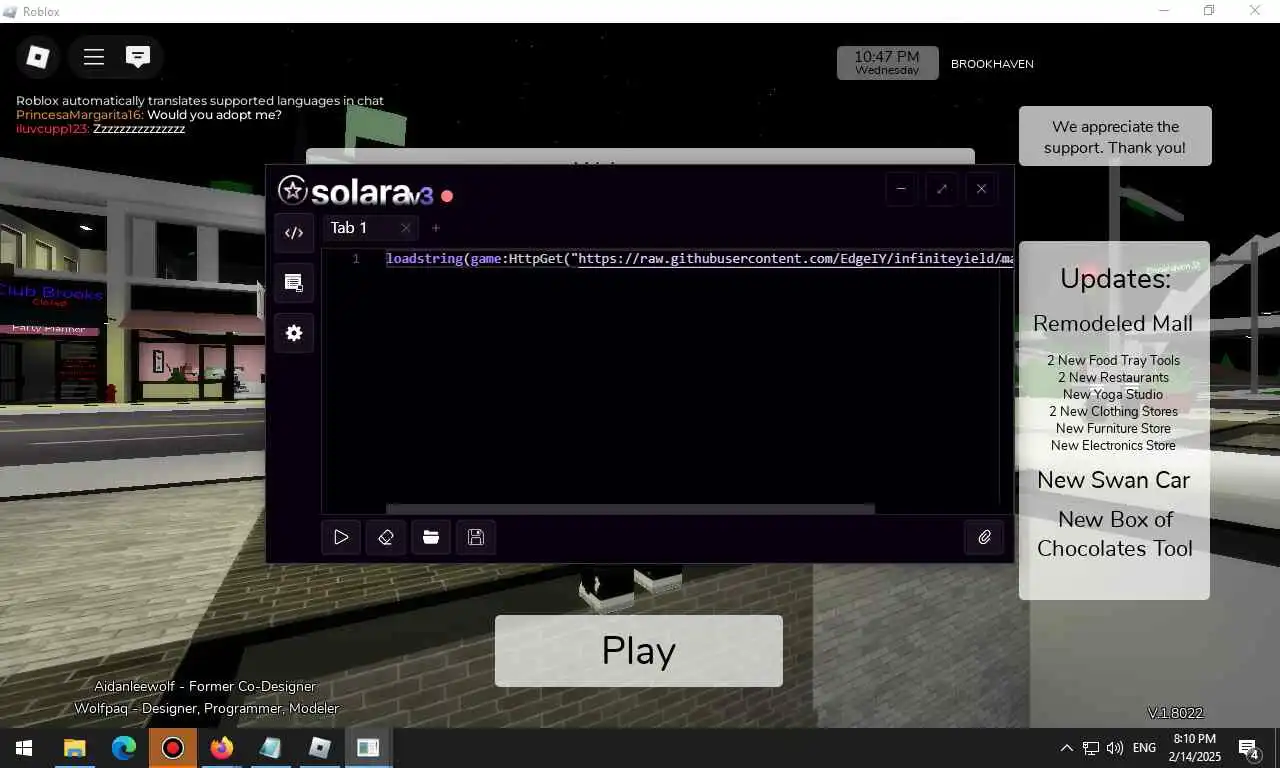Click the BROOKHAVEN label
The height and width of the screenshot is (768, 1280).
[x=992, y=64]
